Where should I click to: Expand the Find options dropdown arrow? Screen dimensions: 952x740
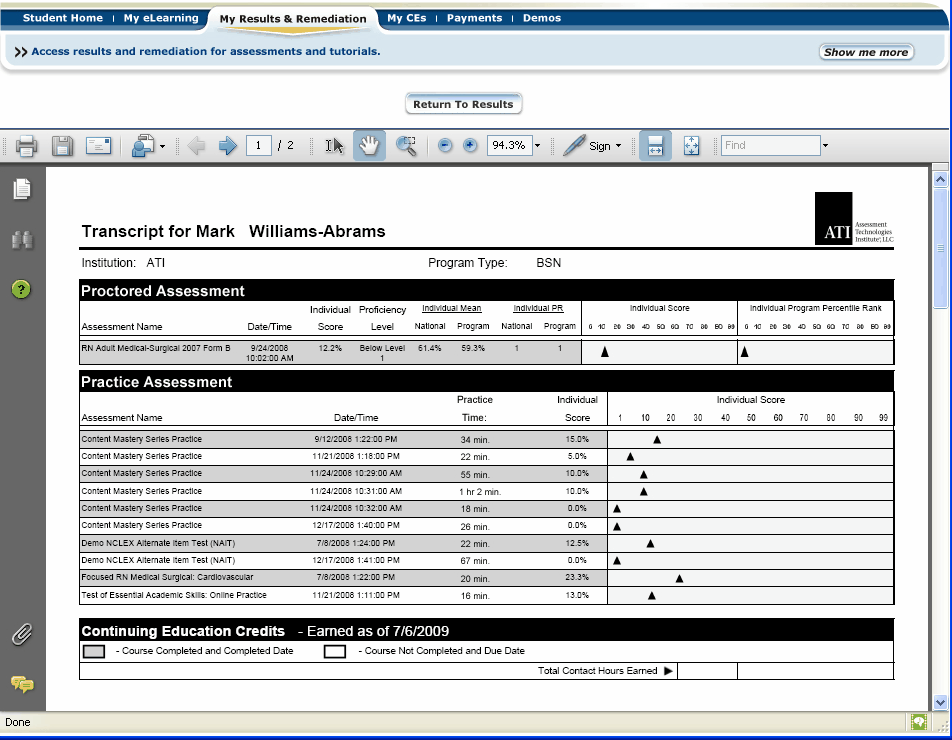pyautogui.click(x=826, y=145)
